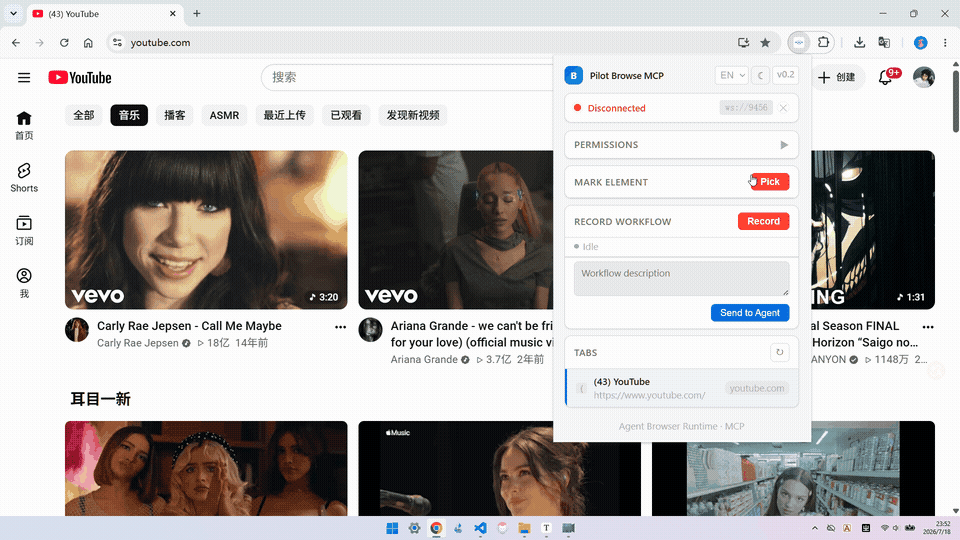
Task: Open Carly Rae Jepsen channel avatar
Action: [x=77, y=330]
